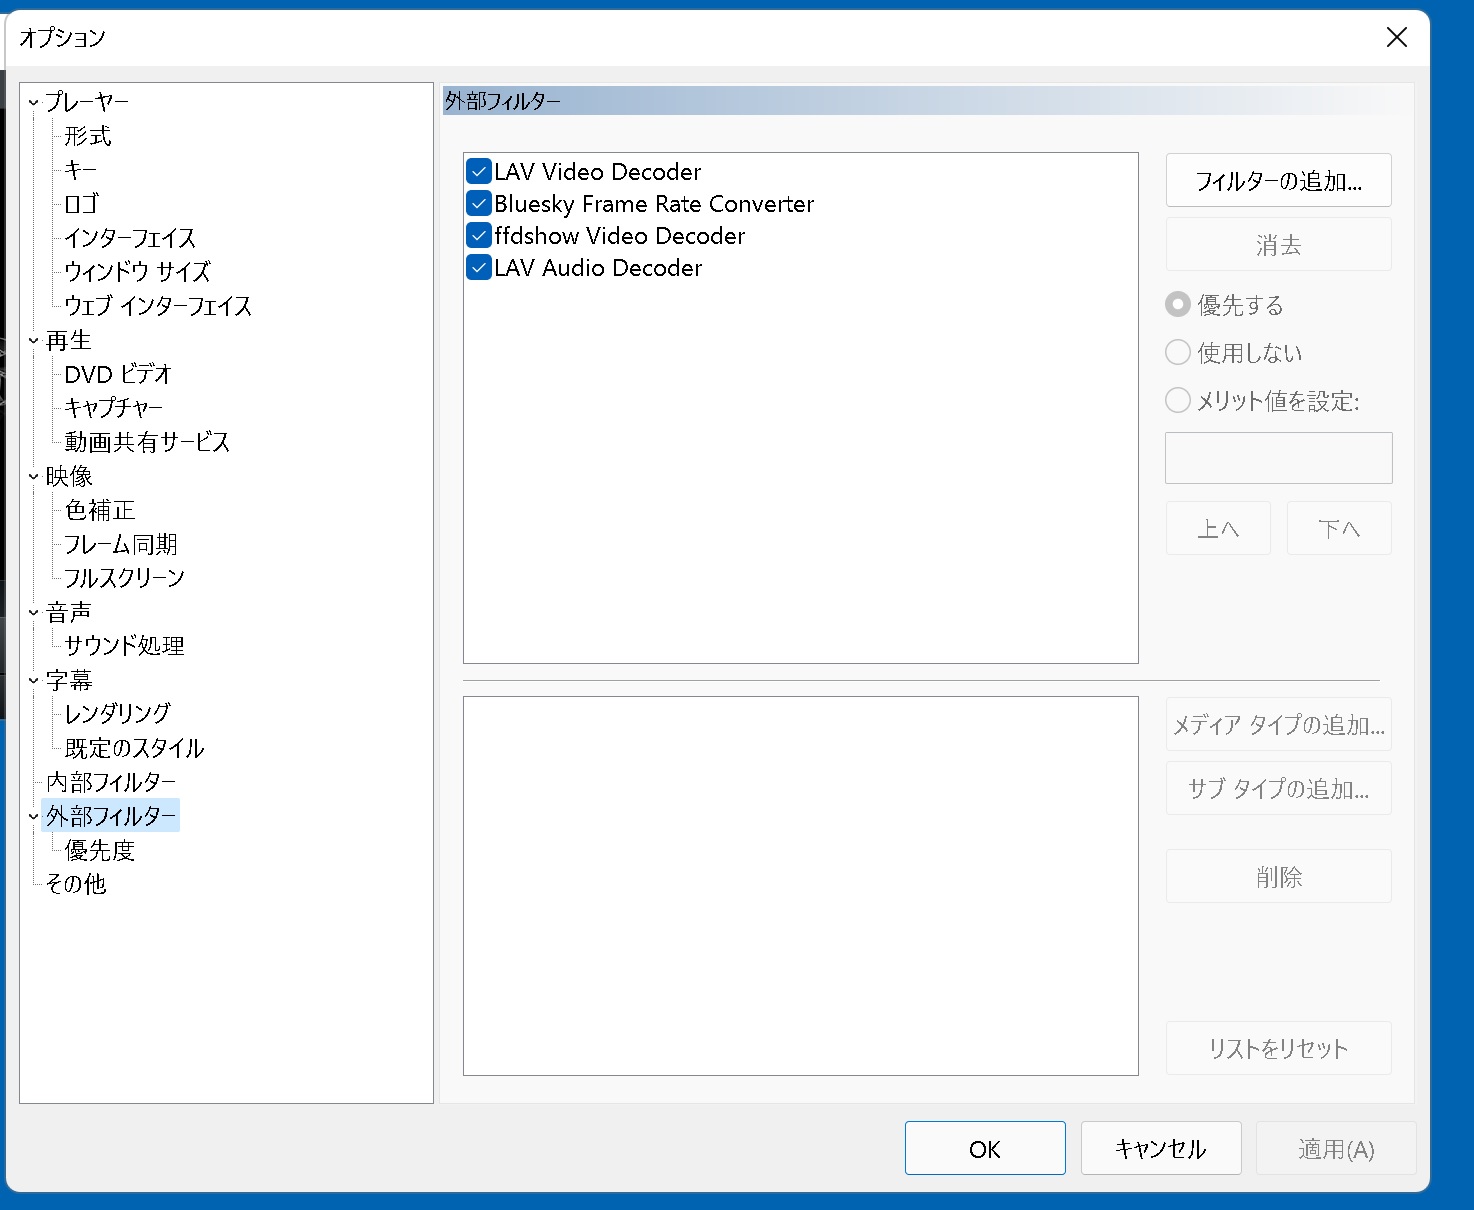
Task: Disable the Bluesky Frame Rate Converter checkbox
Action: pyautogui.click(x=478, y=203)
